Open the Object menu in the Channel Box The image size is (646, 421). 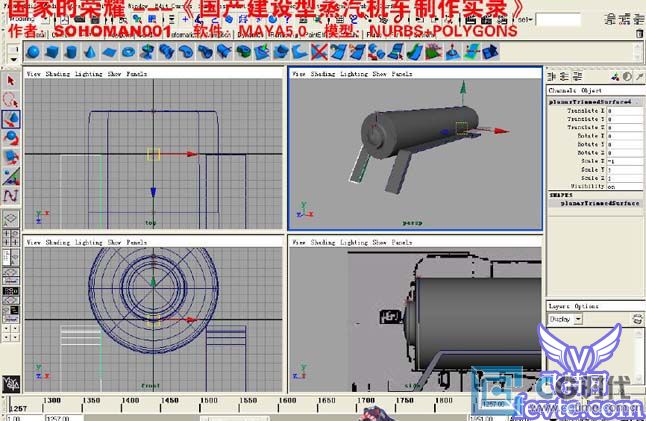pyautogui.click(x=592, y=90)
